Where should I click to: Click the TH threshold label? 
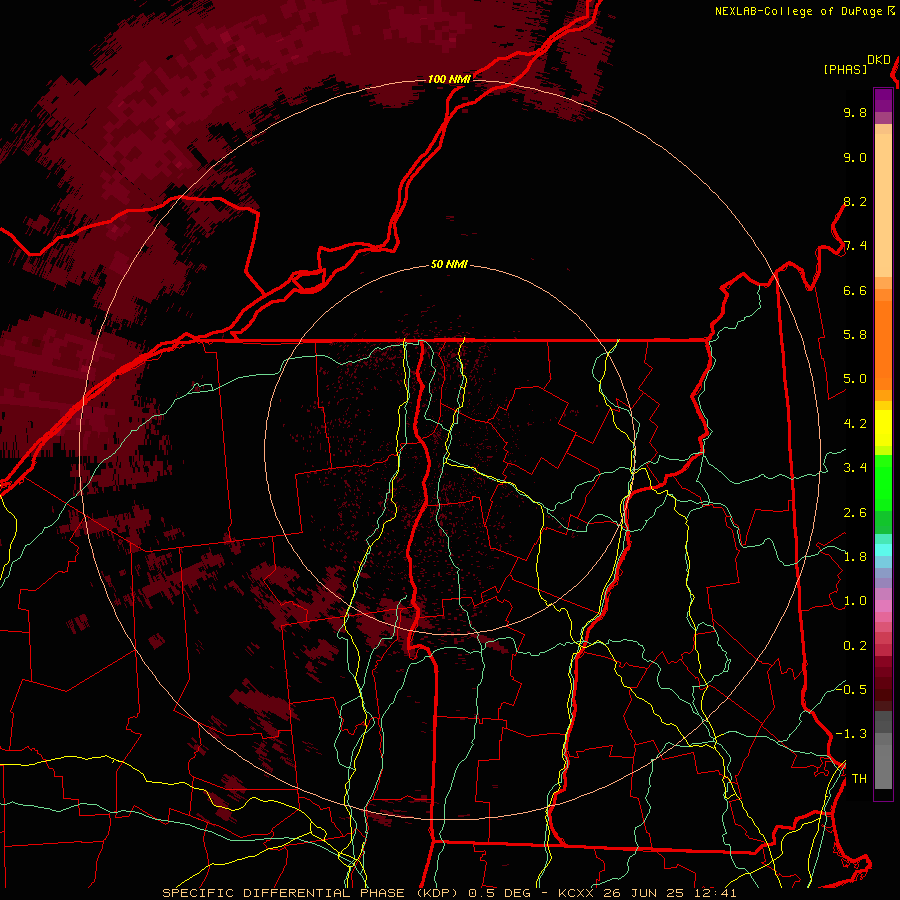(859, 778)
